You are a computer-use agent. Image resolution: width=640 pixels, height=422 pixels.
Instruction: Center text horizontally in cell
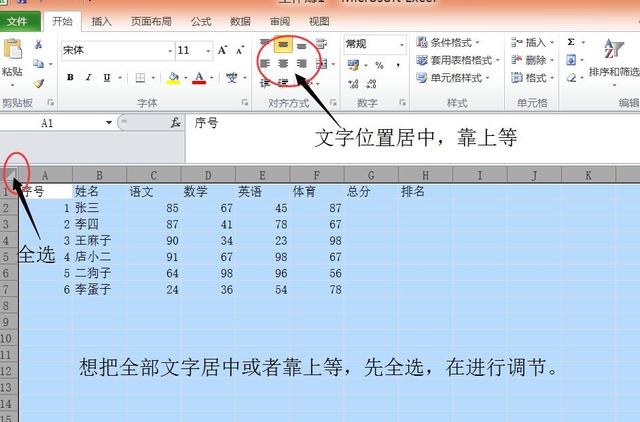(283, 63)
